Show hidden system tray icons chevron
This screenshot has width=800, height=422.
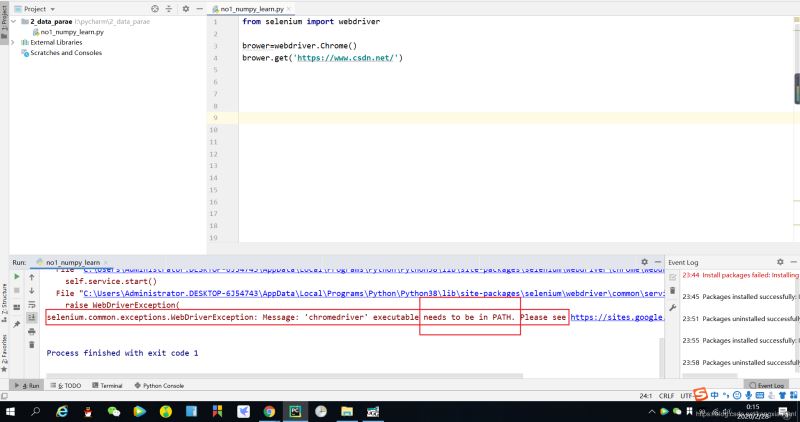coord(652,411)
